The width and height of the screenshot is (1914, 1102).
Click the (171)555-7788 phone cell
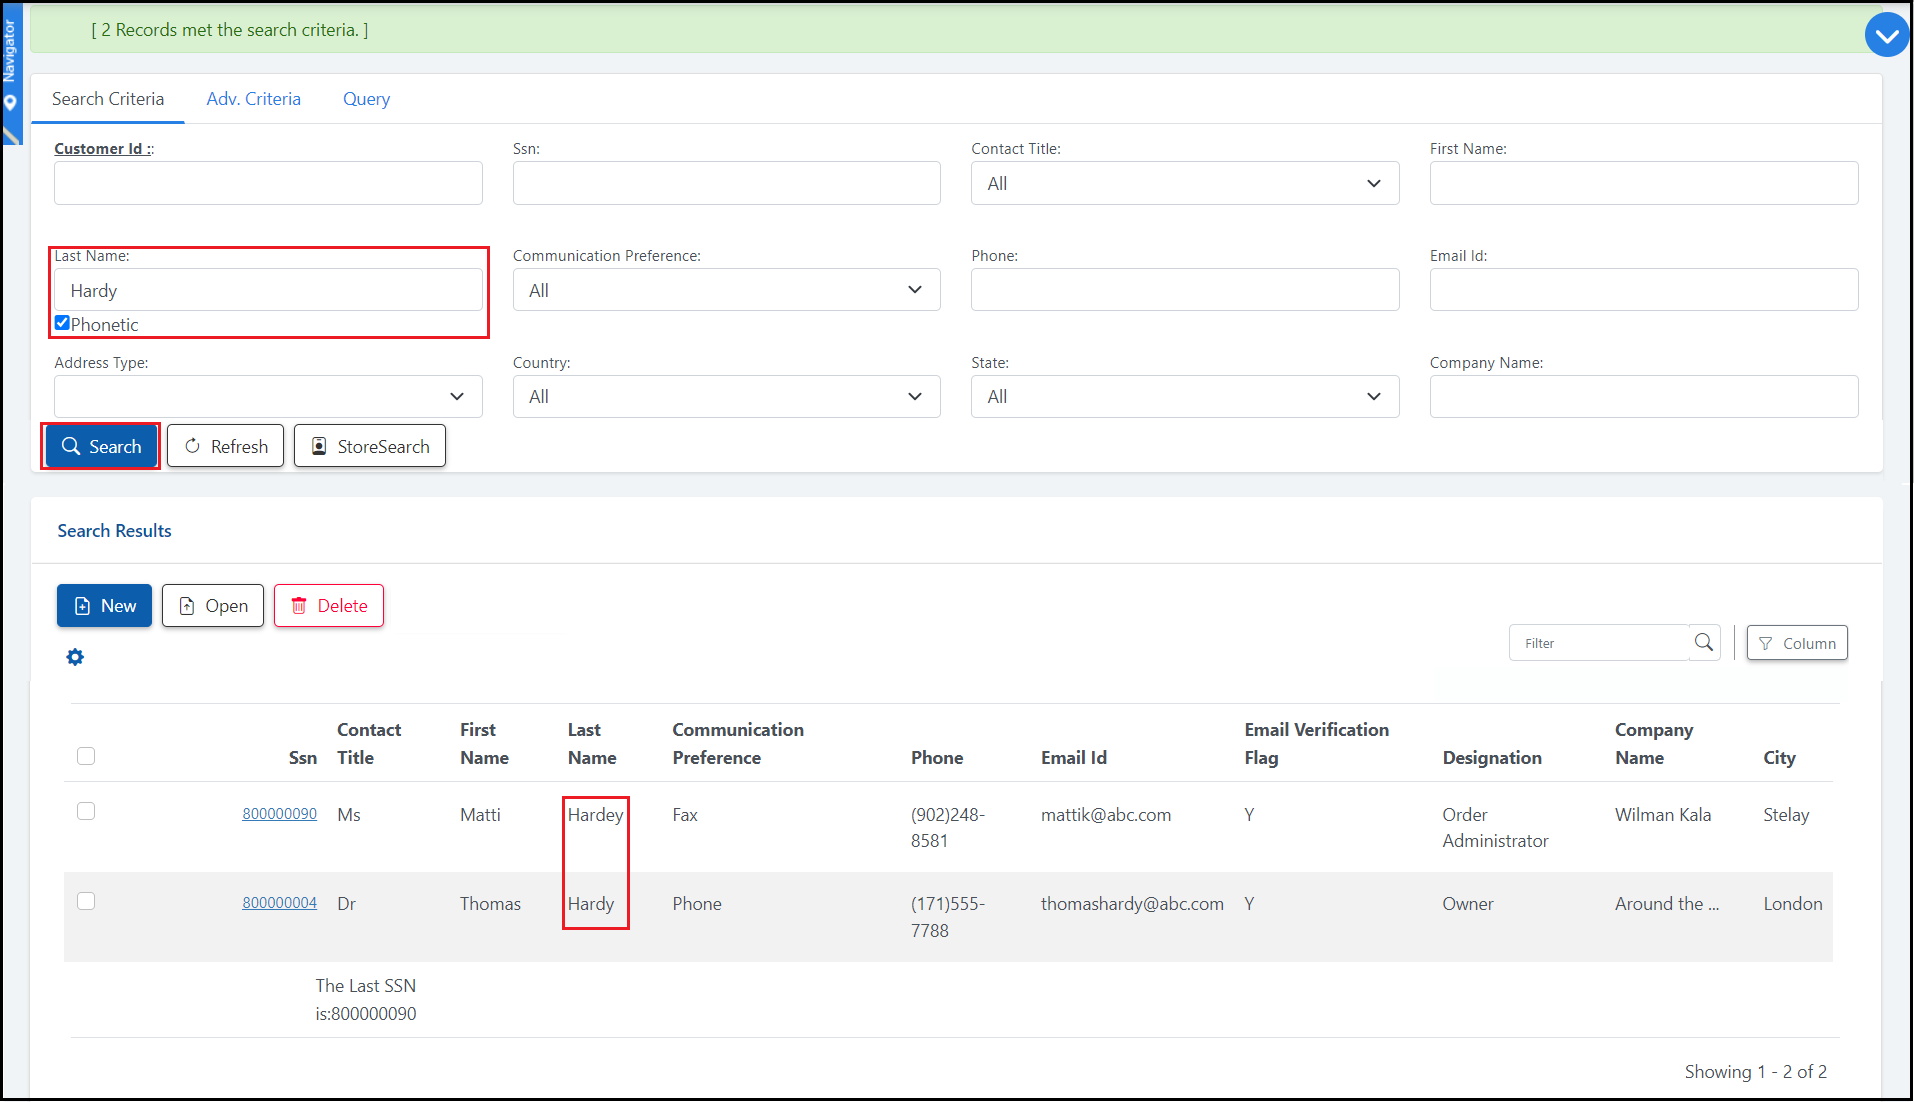(948, 917)
